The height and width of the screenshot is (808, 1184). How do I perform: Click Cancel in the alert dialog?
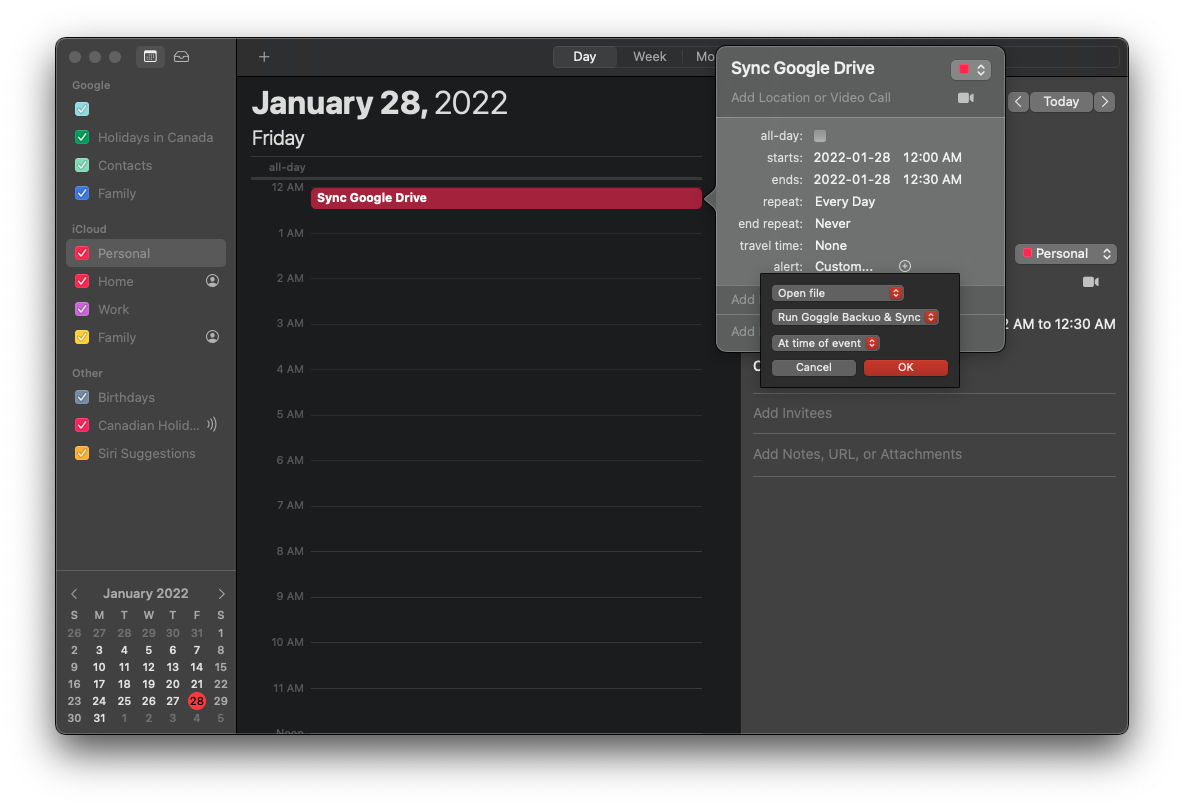click(813, 367)
